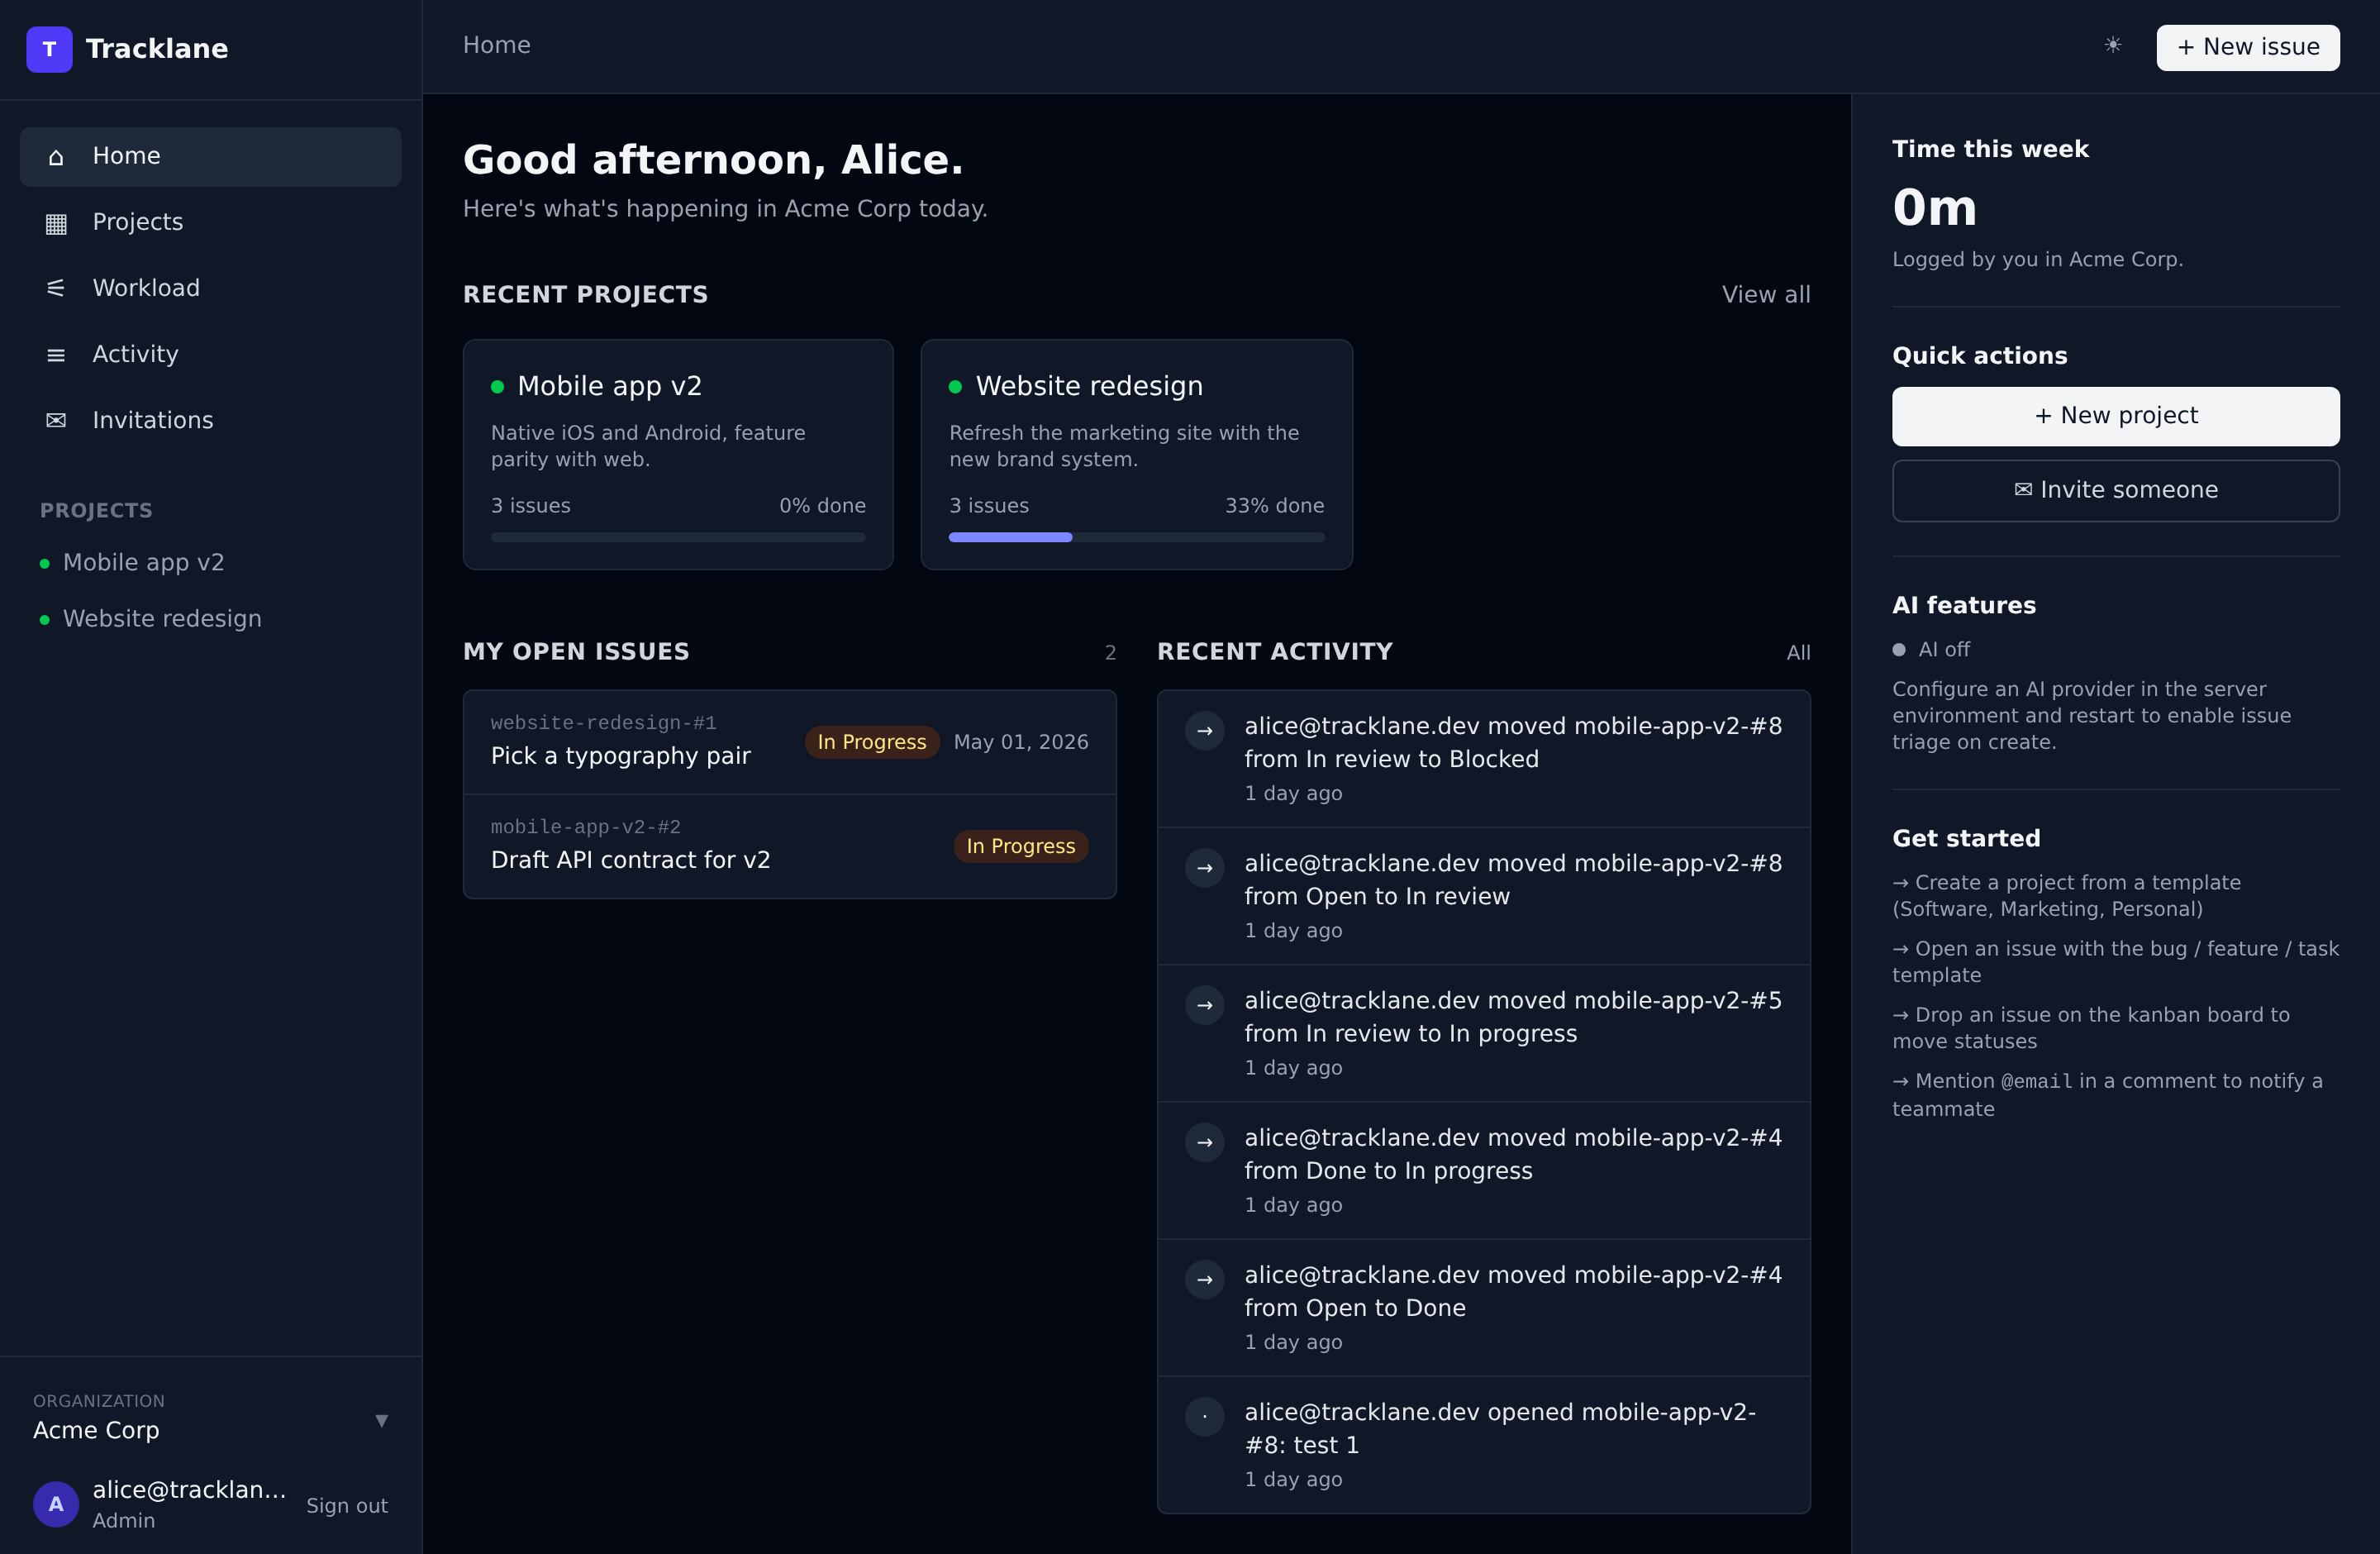This screenshot has height=1554, width=2380.
Task: Click Create a project from a template tip
Action: pos(2066,896)
